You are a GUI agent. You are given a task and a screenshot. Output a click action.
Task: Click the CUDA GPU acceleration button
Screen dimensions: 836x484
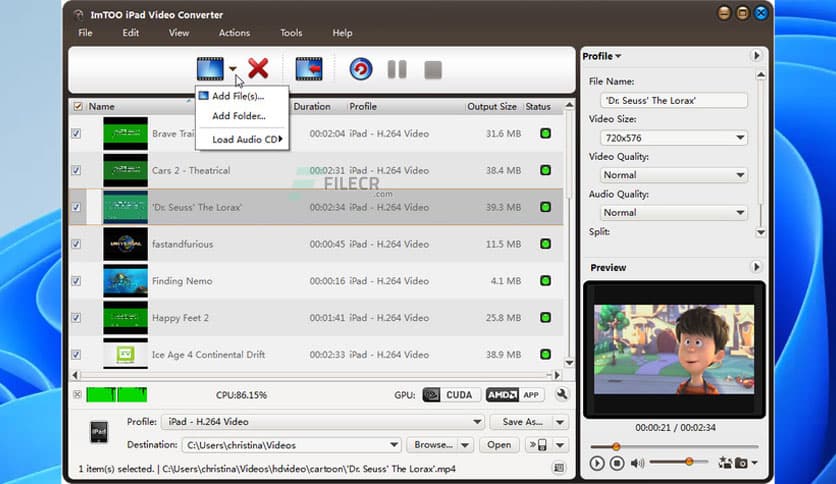pos(452,395)
